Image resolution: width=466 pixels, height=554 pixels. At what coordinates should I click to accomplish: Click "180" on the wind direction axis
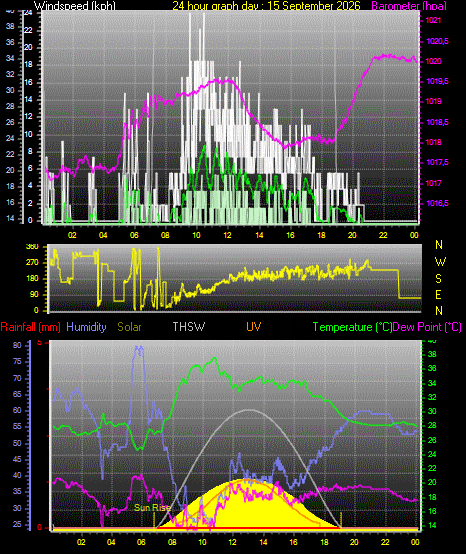[x=32, y=279]
